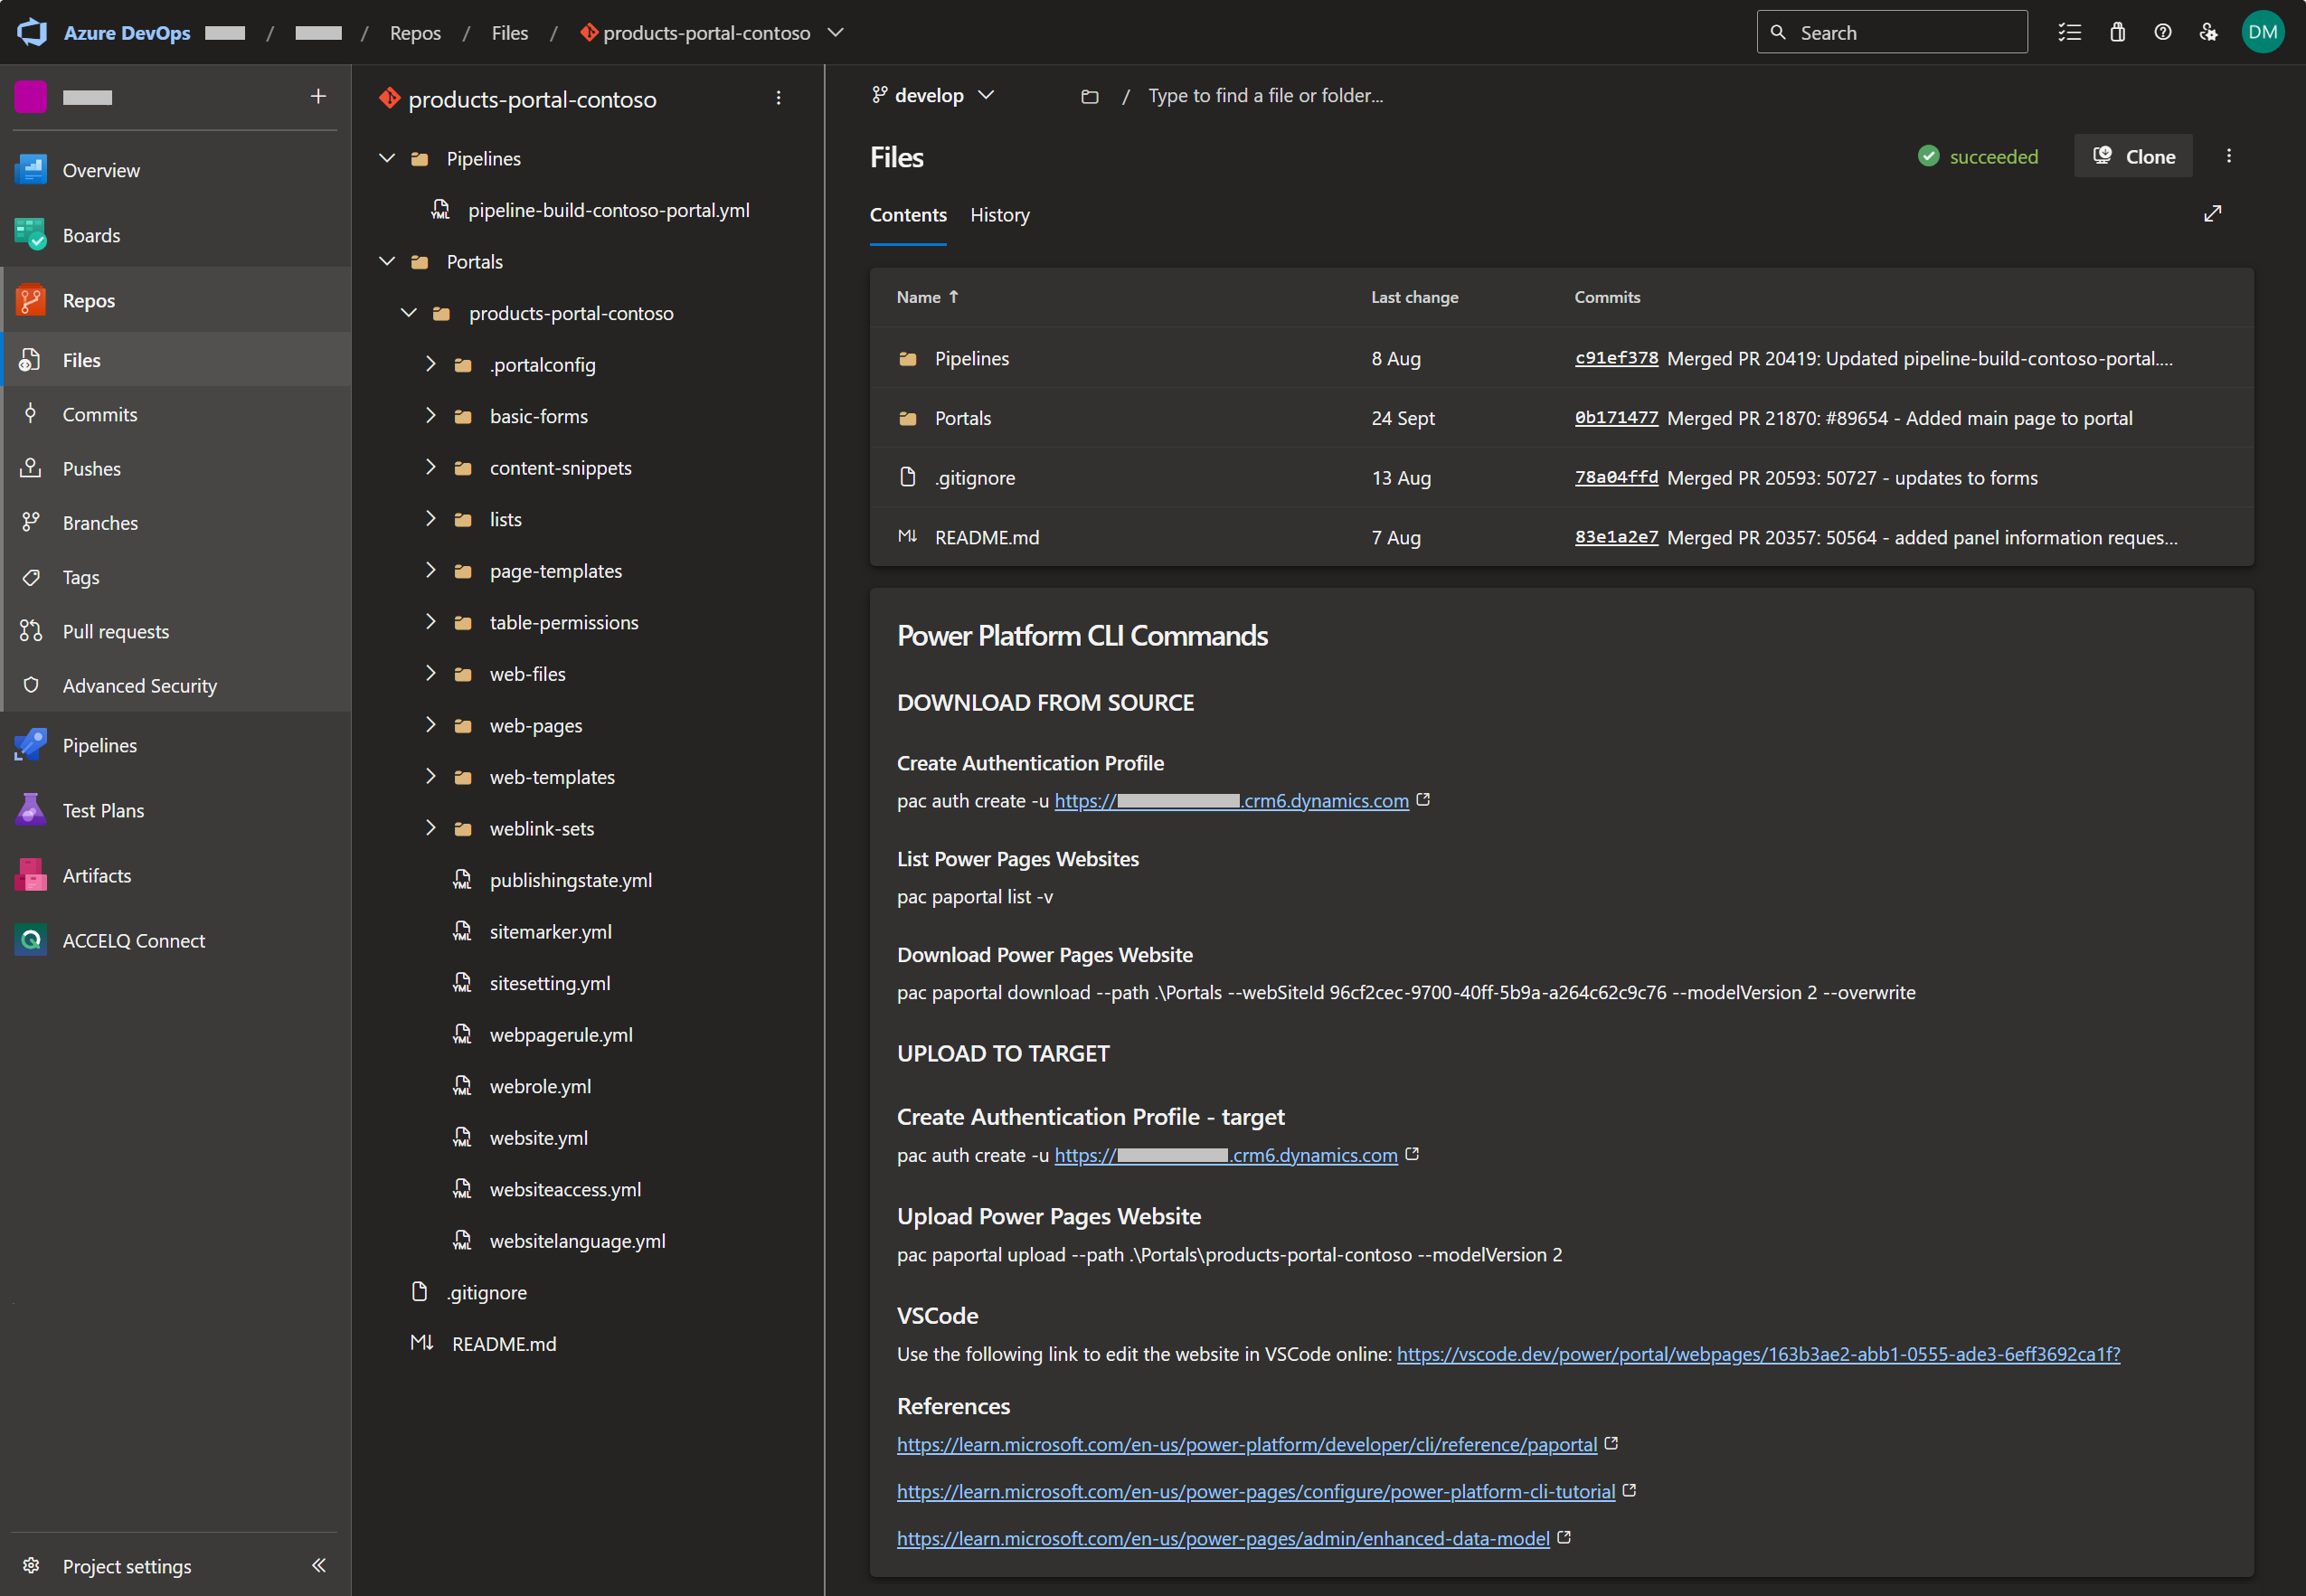The width and height of the screenshot is (2306, 1596).
Task: Enter full screen with expand-arrows icon
Action: [2212, 214]
